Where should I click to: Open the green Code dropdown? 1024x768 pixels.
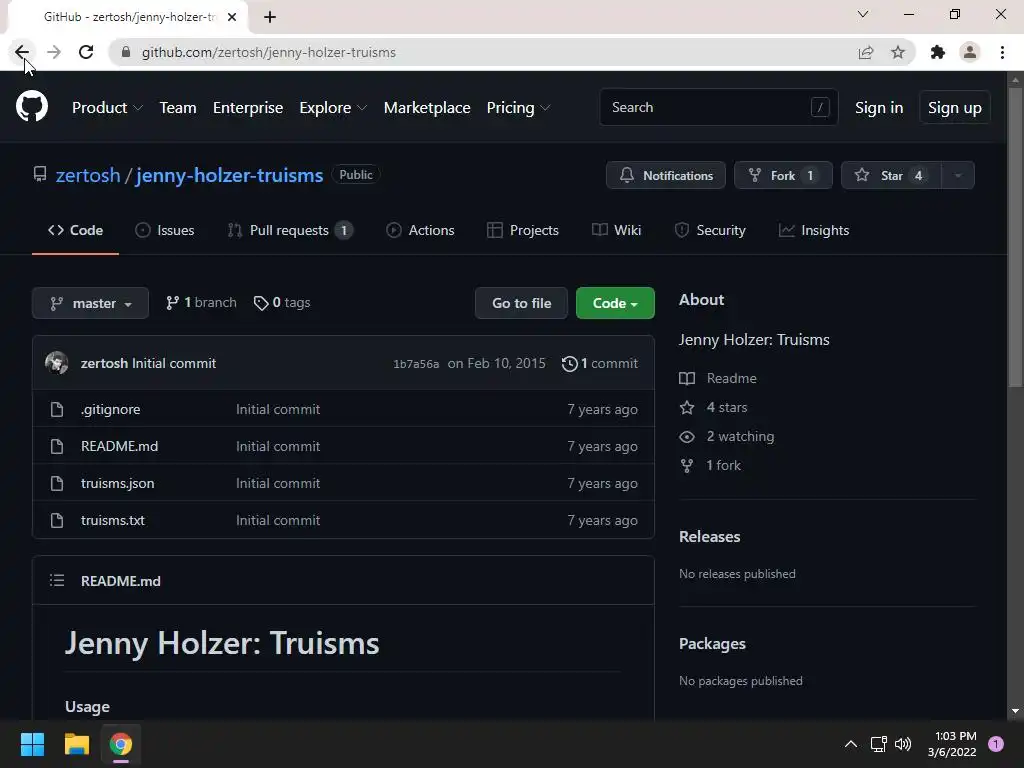[615, 303]
